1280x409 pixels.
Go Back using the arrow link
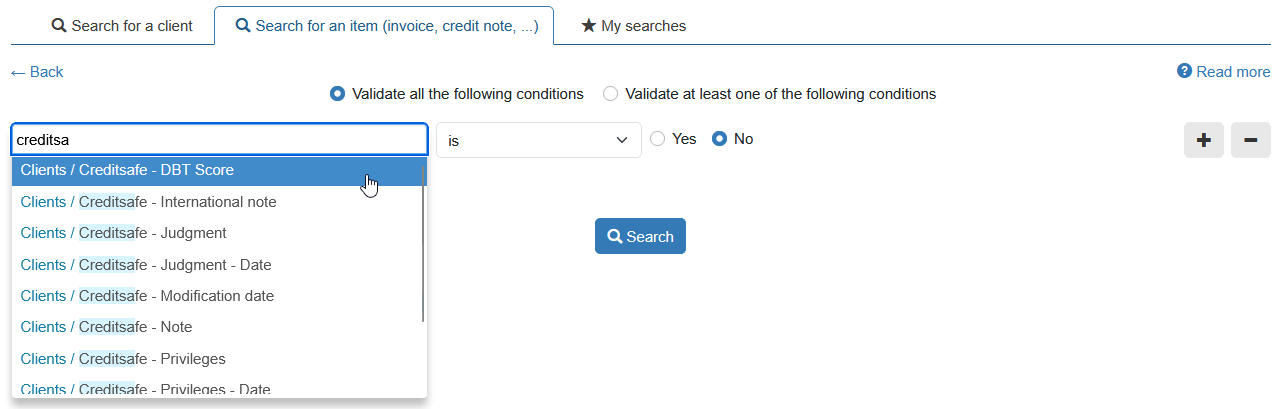click(37, 72)
